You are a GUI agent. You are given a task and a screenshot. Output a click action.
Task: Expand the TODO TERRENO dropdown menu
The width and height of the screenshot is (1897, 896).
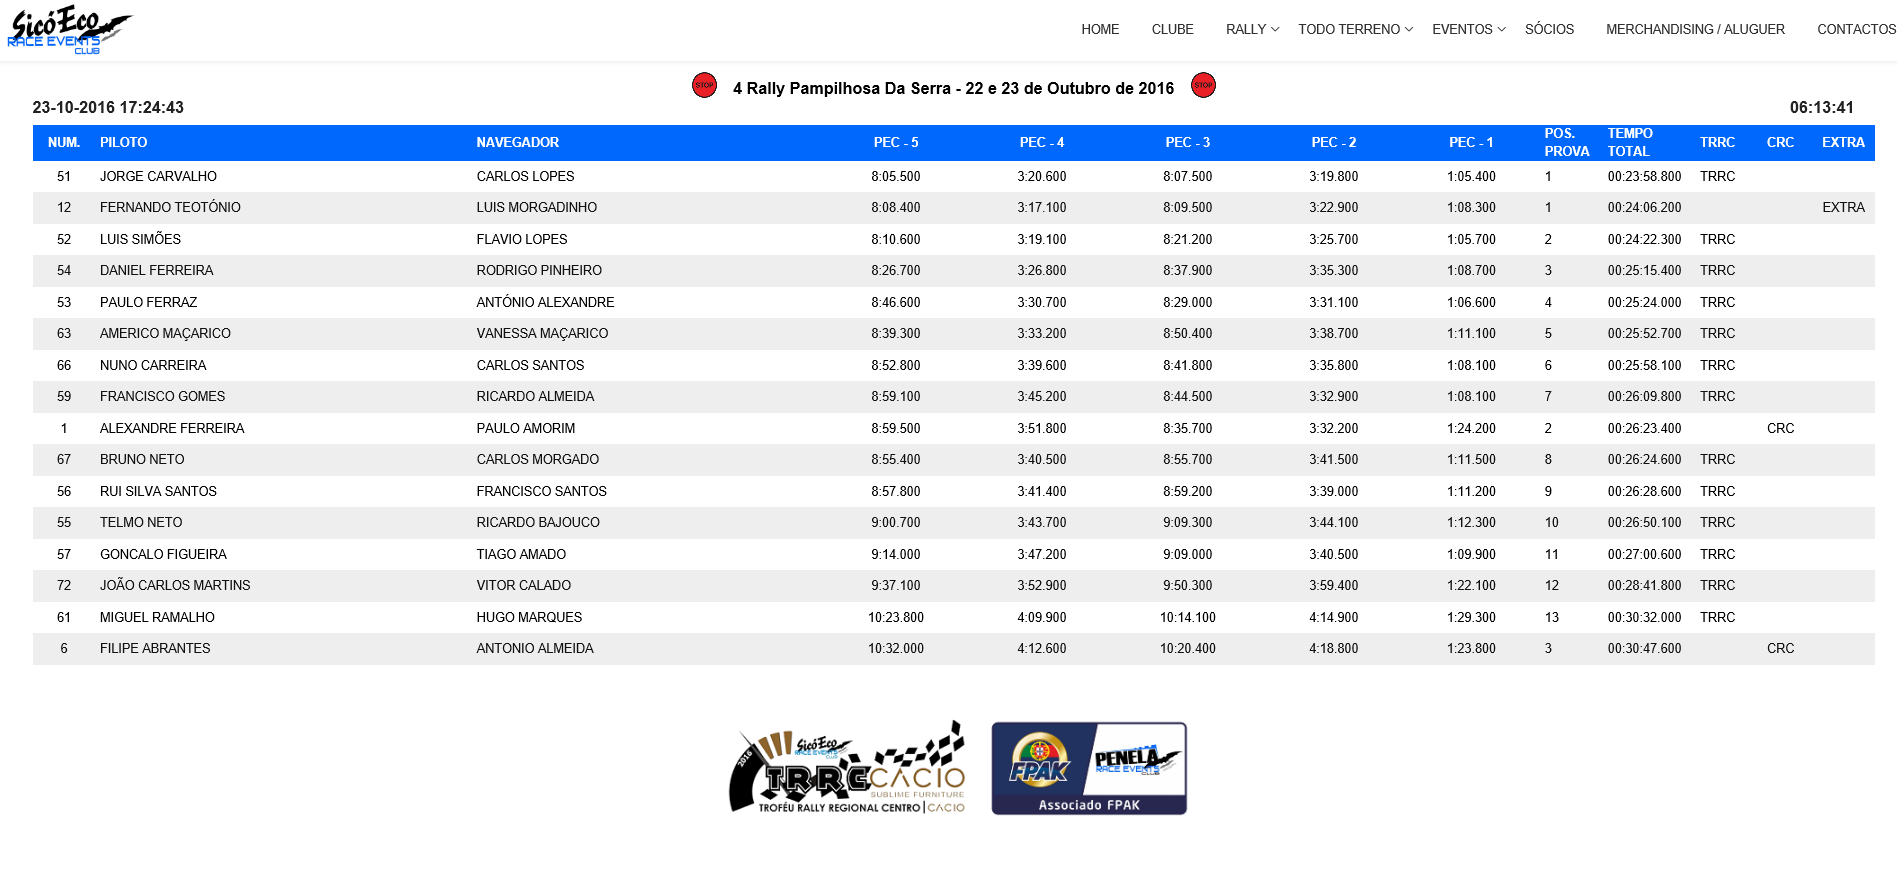1355,30
